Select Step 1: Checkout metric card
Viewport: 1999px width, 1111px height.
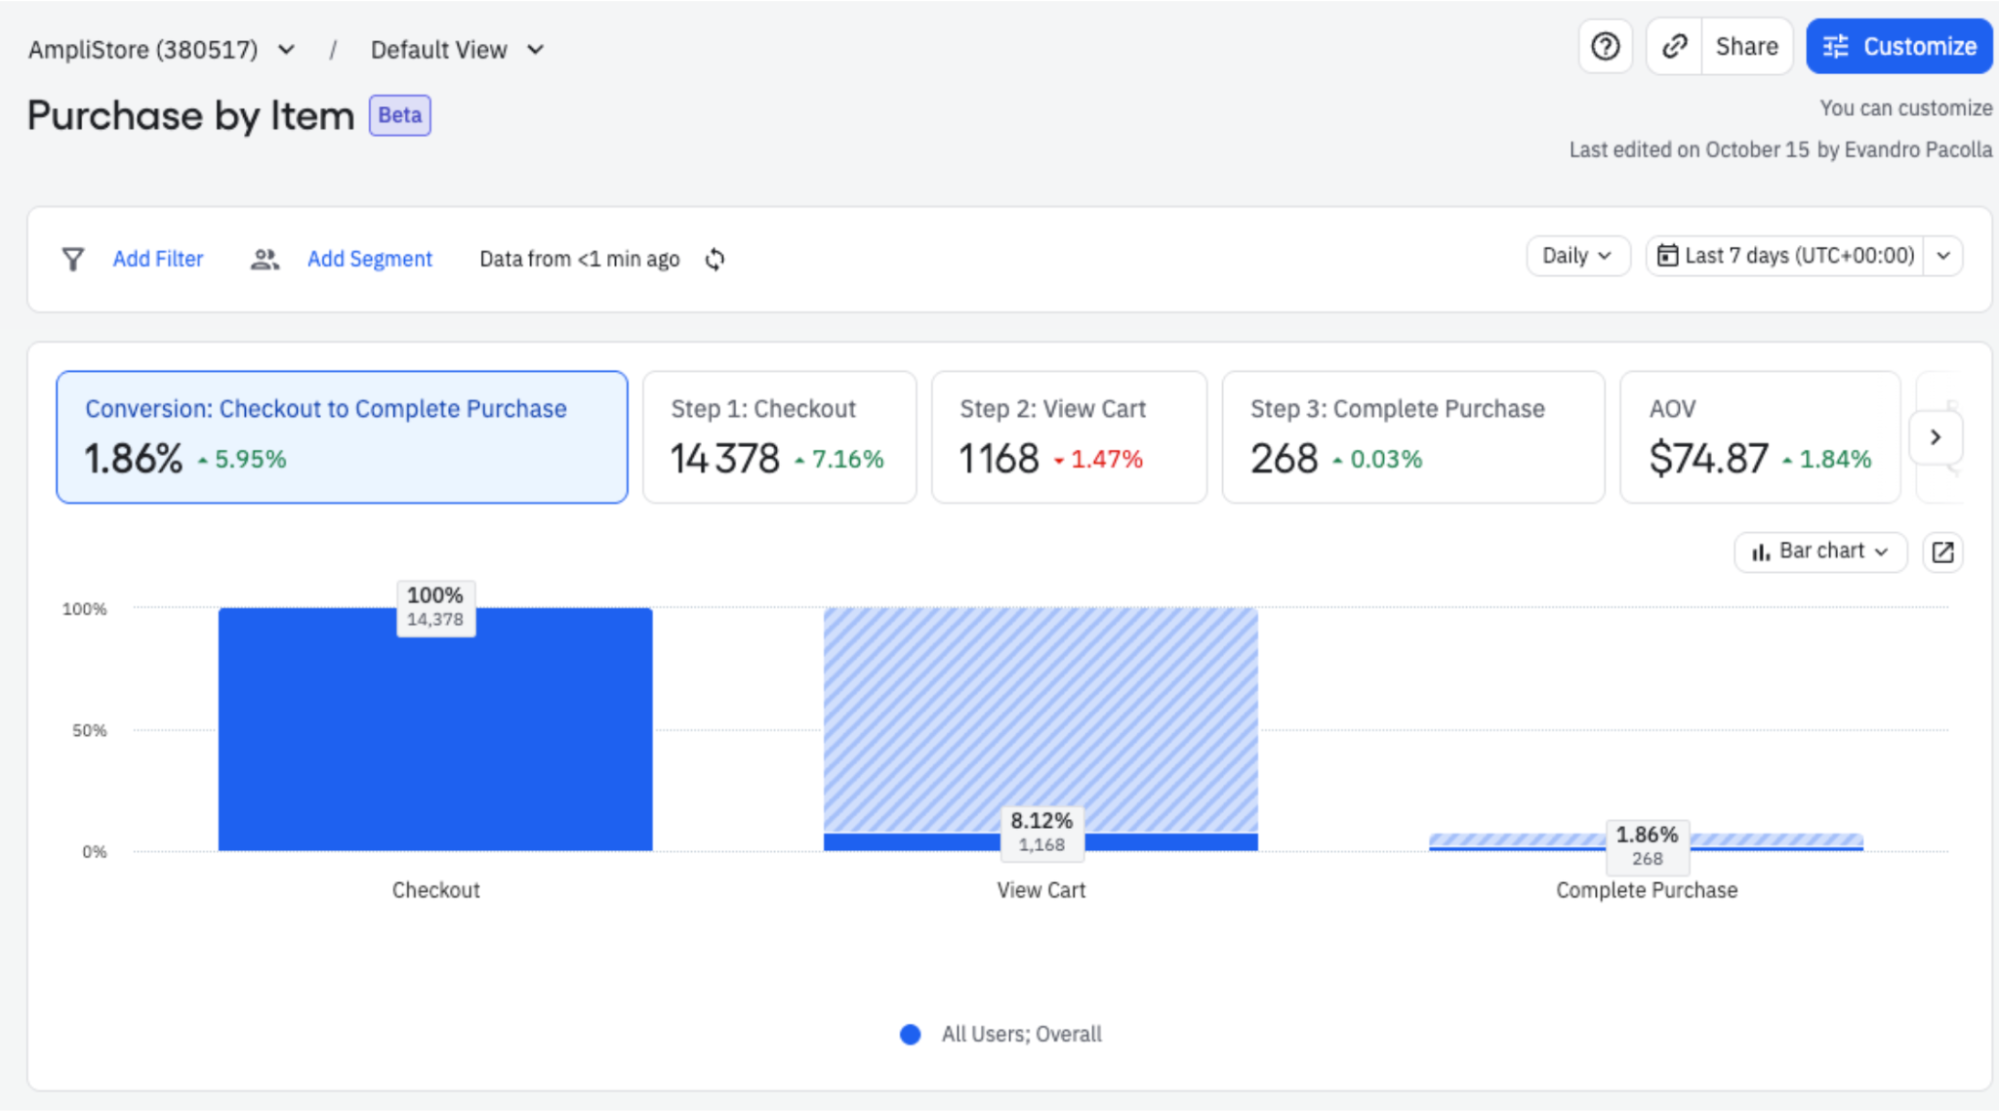click(779, 437)
